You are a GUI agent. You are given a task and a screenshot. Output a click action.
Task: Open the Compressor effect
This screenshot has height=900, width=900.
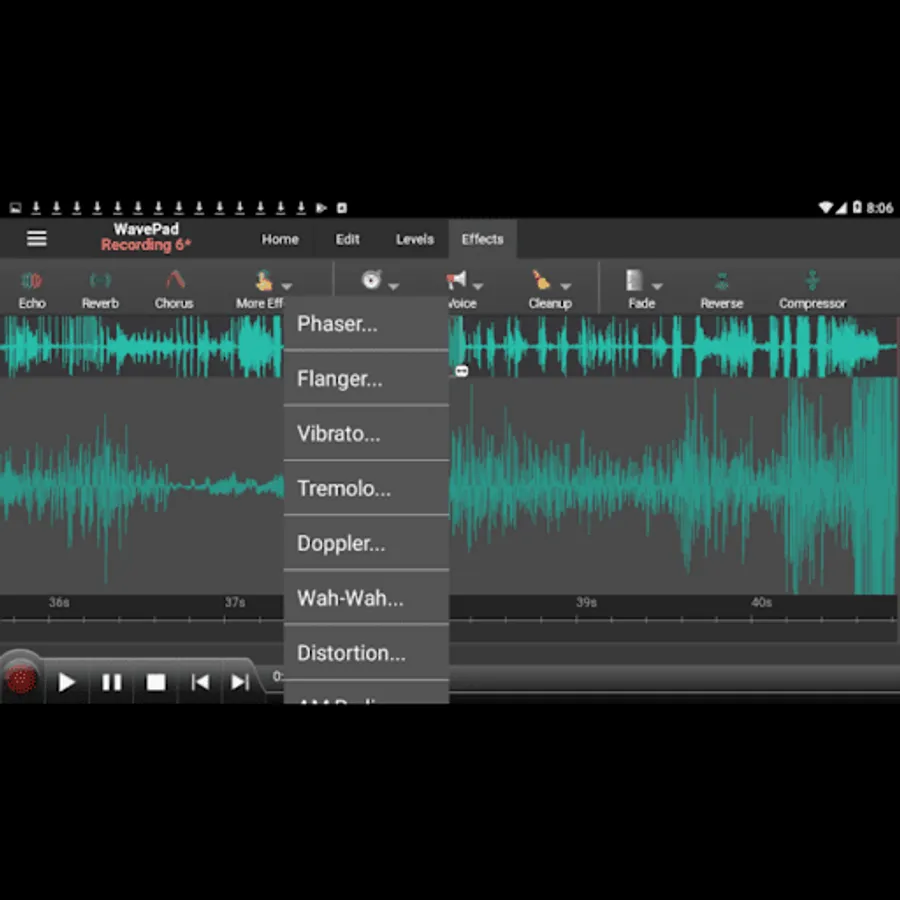coord(812,288)
